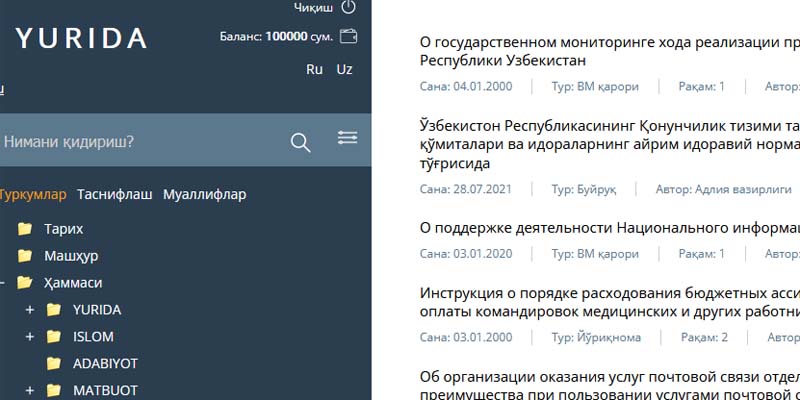
Task: Click the Чиқиш logout link
Action: point(313,7)
